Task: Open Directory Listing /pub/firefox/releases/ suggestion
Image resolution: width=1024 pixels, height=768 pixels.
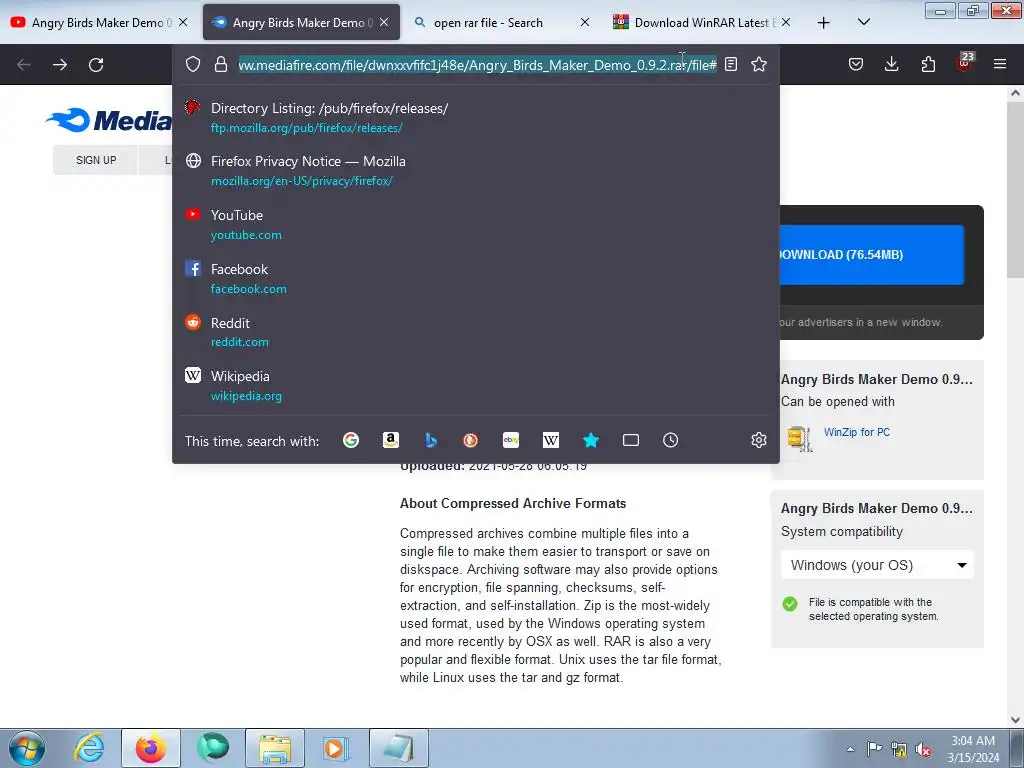Action: (476, 118)
